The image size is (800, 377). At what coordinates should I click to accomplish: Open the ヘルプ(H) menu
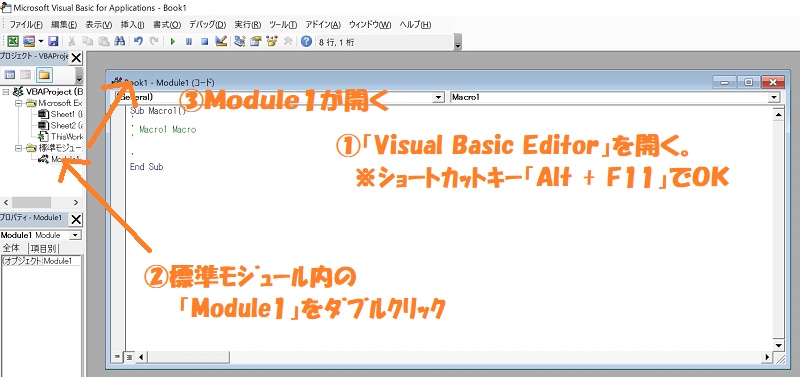click(x=415, y=24)
